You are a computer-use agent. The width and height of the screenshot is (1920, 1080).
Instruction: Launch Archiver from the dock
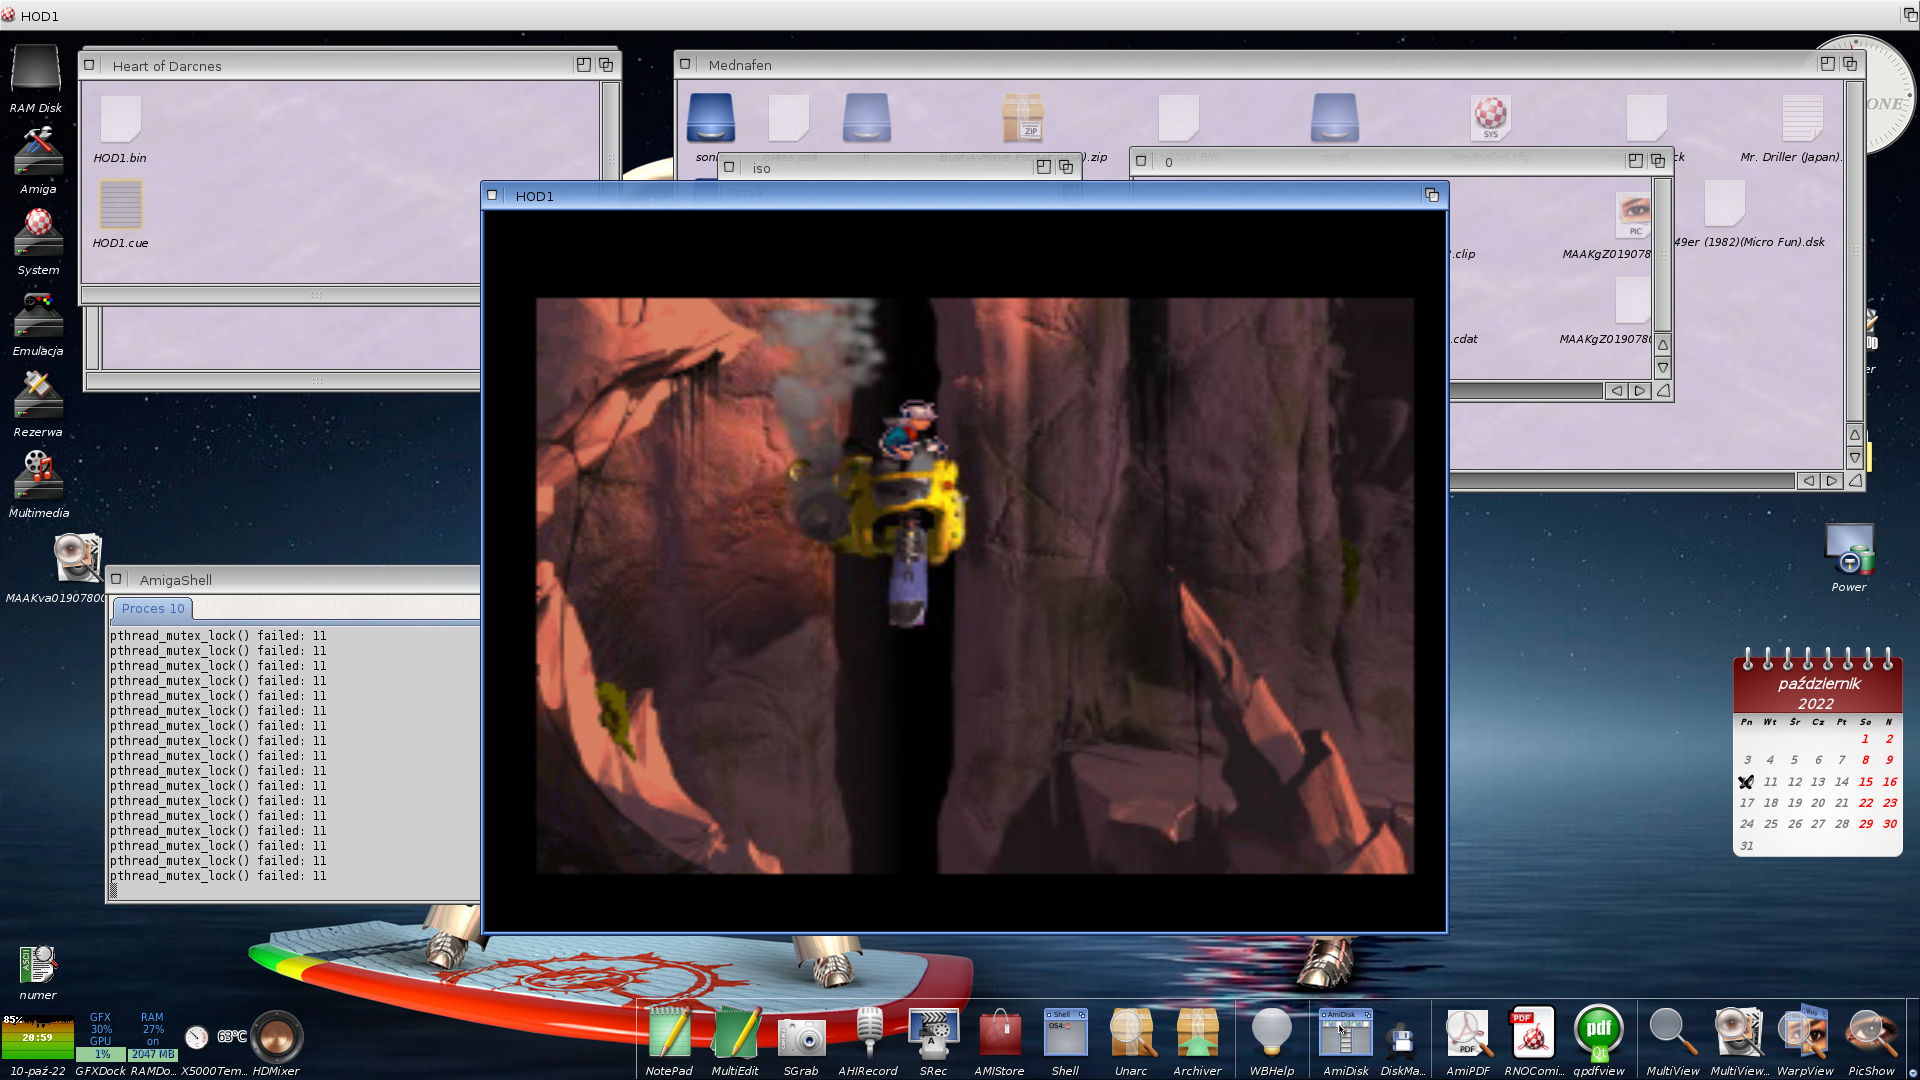coord(1197,1033)
